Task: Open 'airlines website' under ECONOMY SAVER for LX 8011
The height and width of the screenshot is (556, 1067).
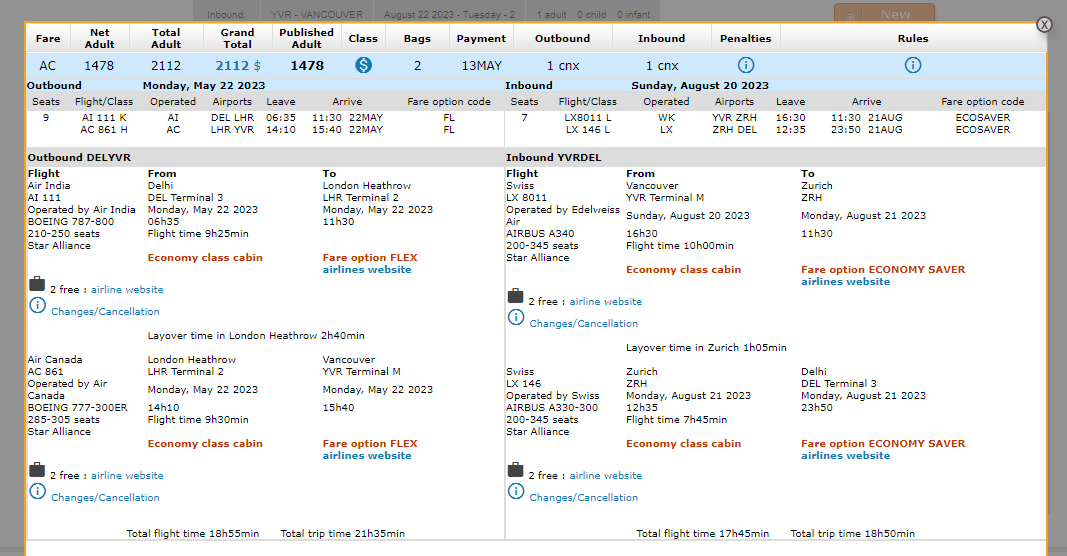Action: click(x=845, y=282)
